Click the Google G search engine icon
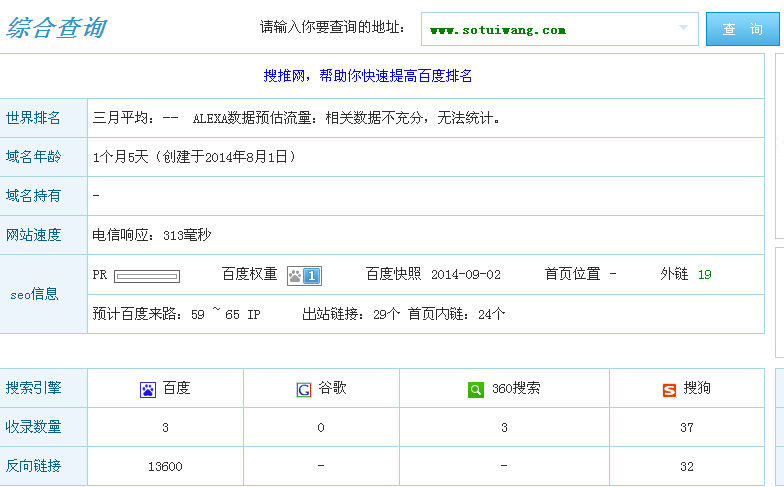 (304, 390)
